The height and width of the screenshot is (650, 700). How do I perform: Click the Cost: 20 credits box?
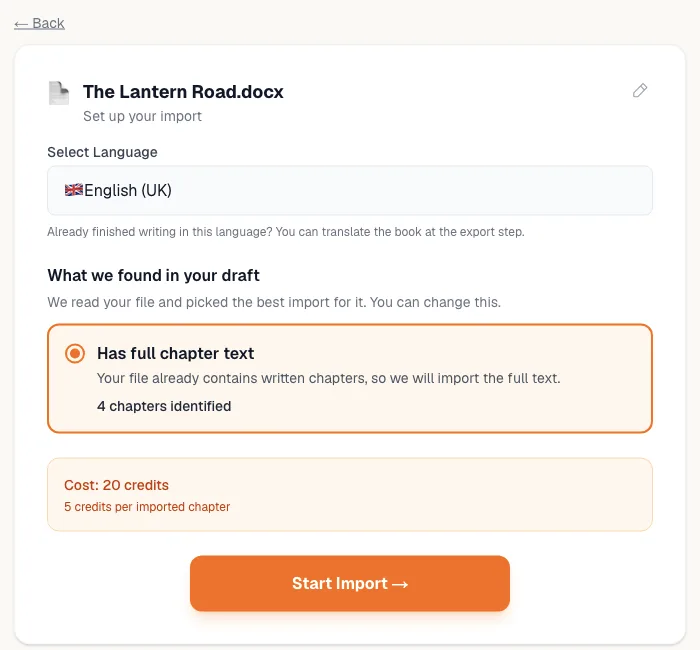point(350,495)
